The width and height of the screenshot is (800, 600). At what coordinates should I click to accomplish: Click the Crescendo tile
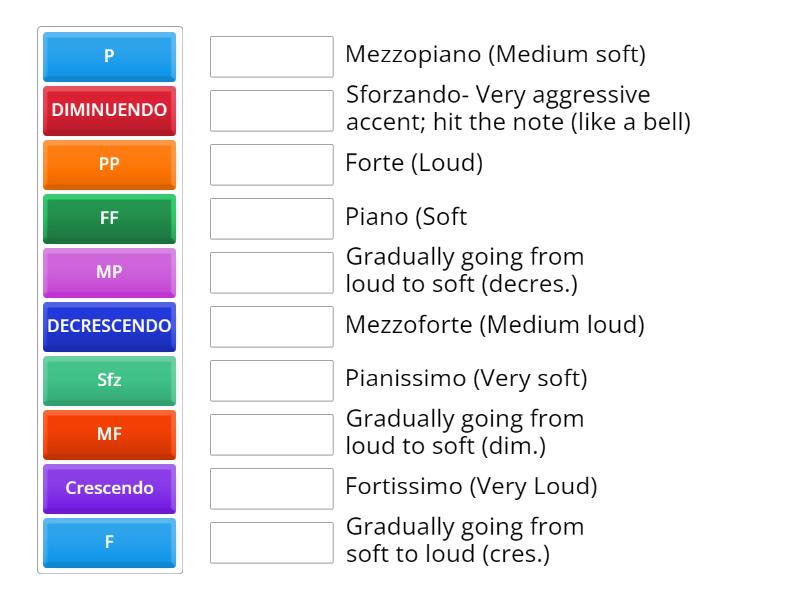[108, 489]
